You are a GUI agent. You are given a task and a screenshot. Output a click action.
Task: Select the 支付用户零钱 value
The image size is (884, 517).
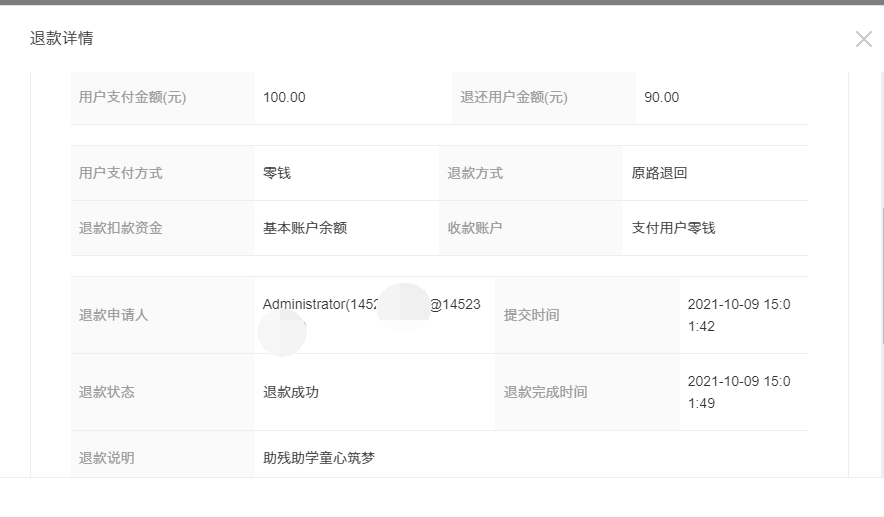point(674,228)
